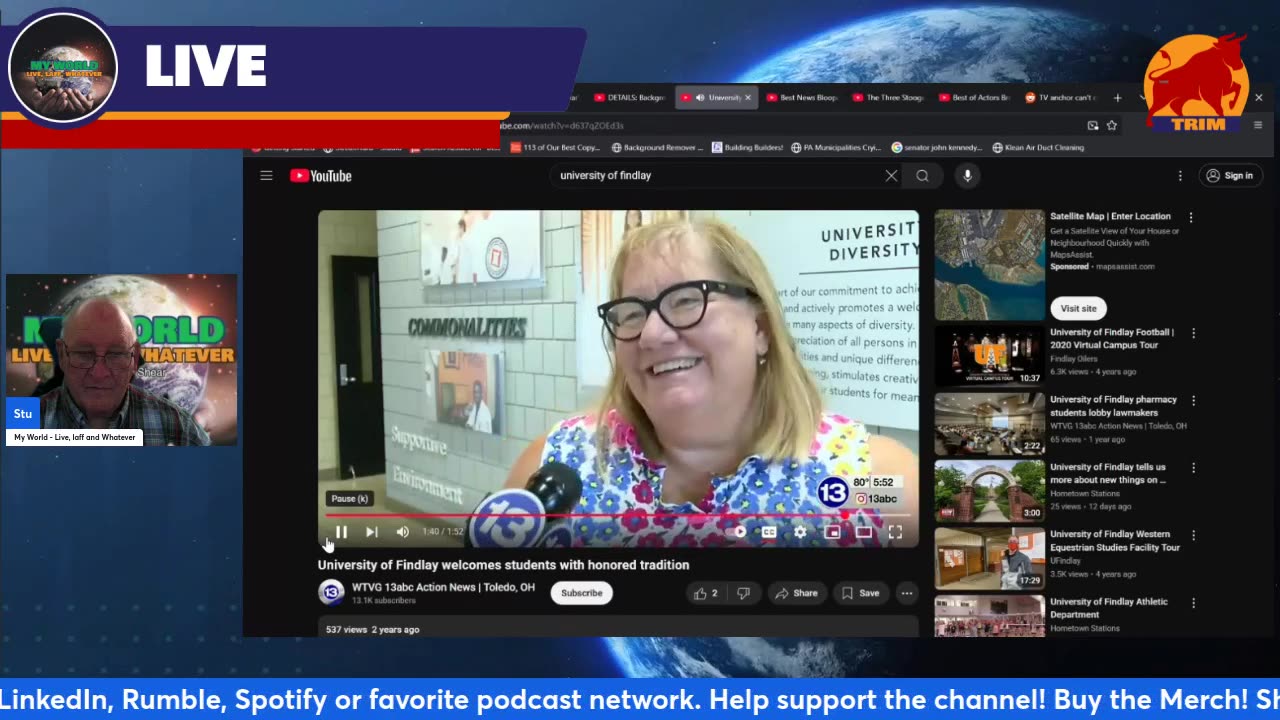This screenshot has width=1280, height=720.
Task: Open Background Remover bookmark
Action: pos(656,148)
